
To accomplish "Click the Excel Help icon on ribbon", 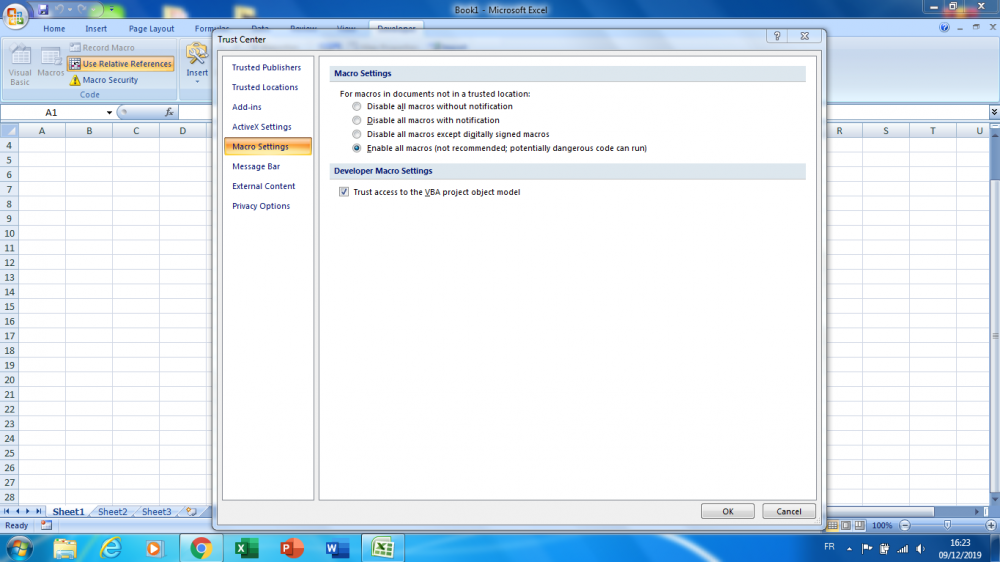I will point(944,27).
